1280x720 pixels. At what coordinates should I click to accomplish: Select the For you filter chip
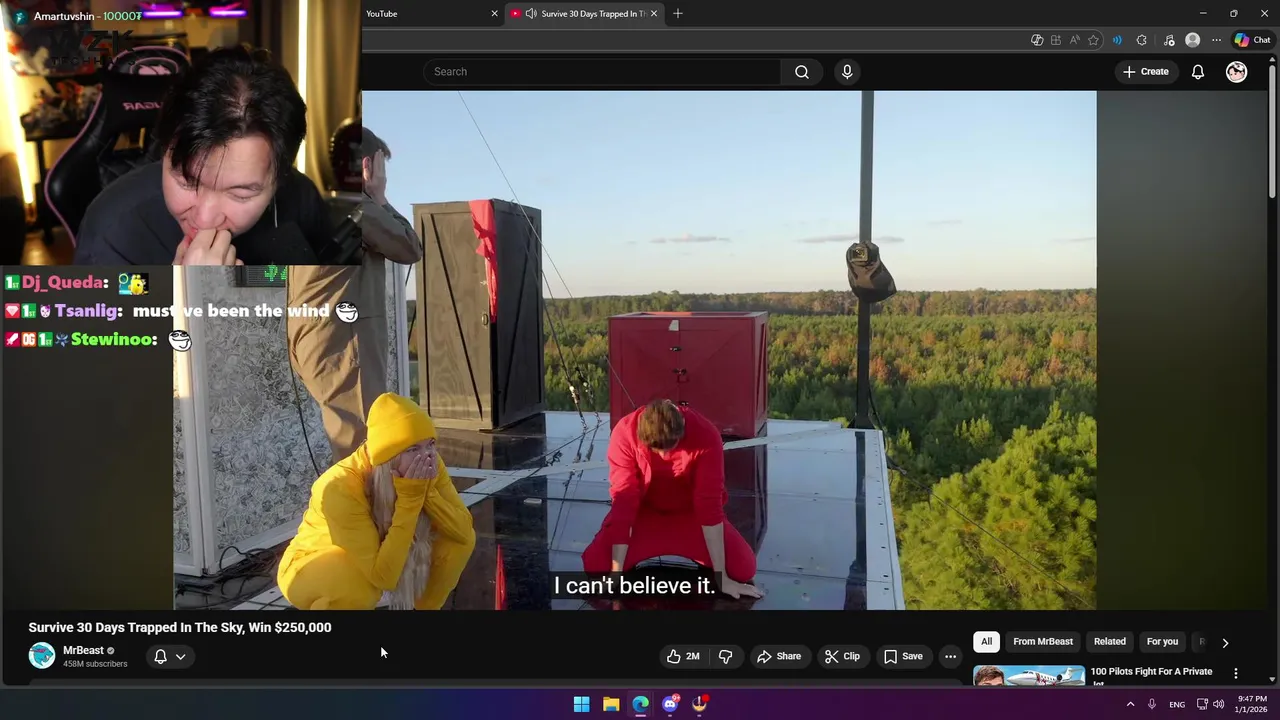click(1162, 642)
